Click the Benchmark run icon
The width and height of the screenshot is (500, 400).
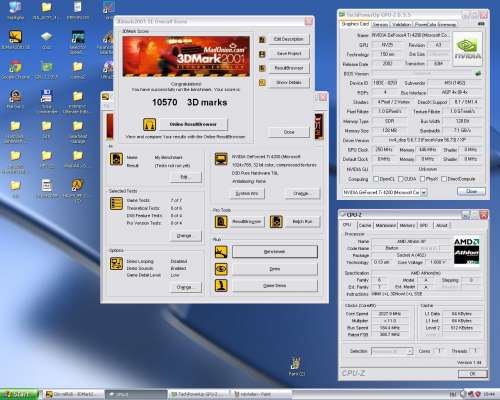tap(221, 252)
